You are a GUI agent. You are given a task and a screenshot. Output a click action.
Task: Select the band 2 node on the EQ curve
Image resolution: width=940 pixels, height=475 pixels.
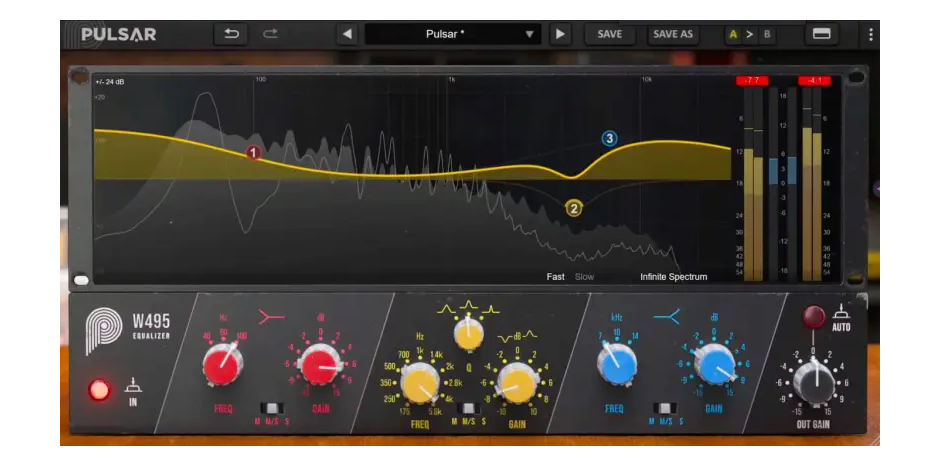[574, 208]
